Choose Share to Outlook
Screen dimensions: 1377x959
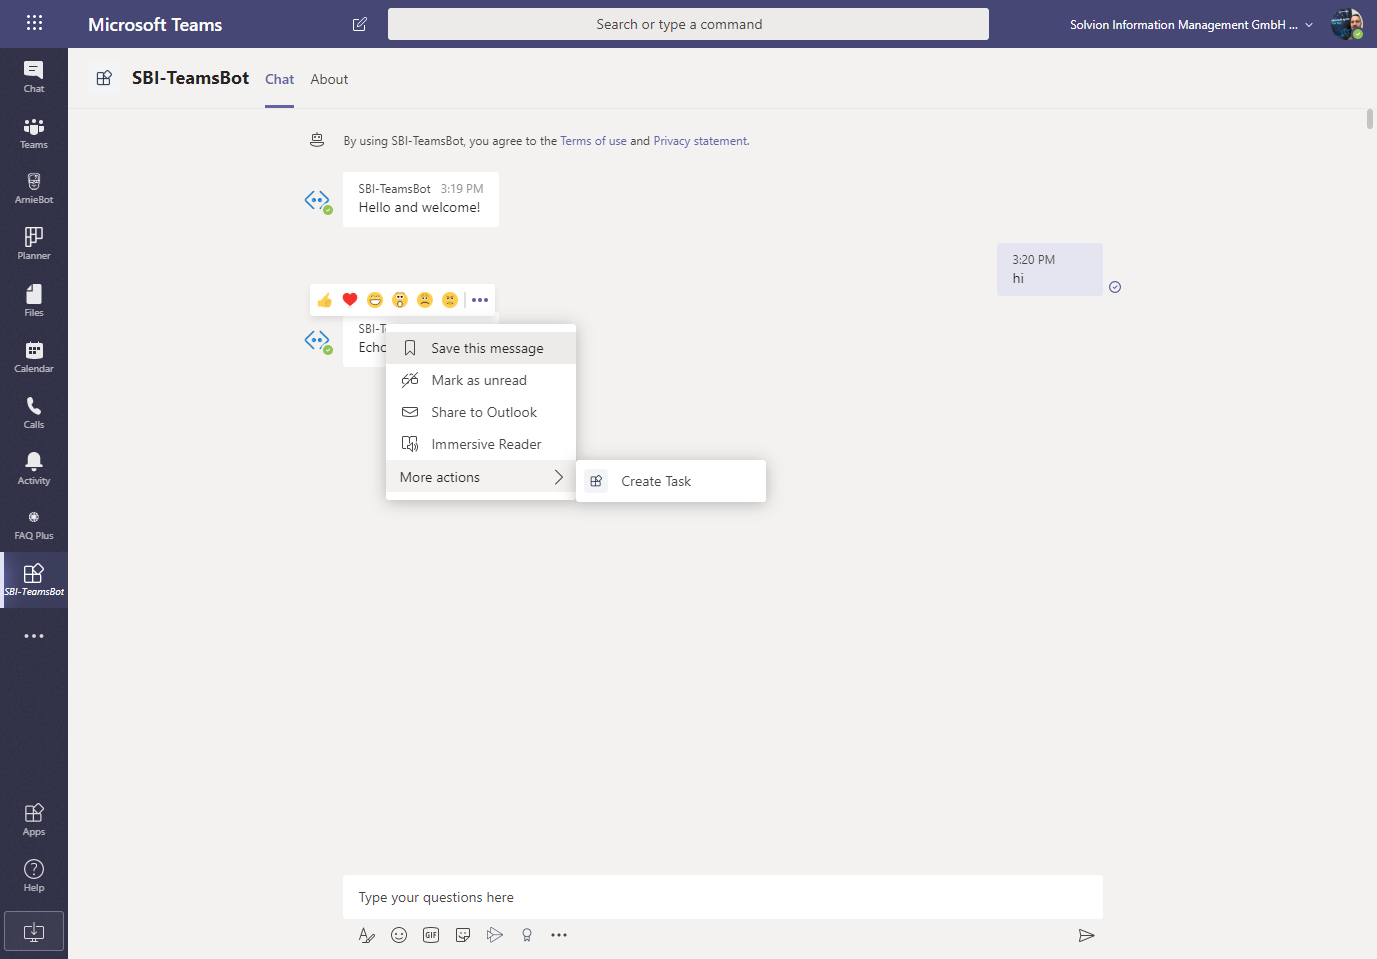(481, 412)
